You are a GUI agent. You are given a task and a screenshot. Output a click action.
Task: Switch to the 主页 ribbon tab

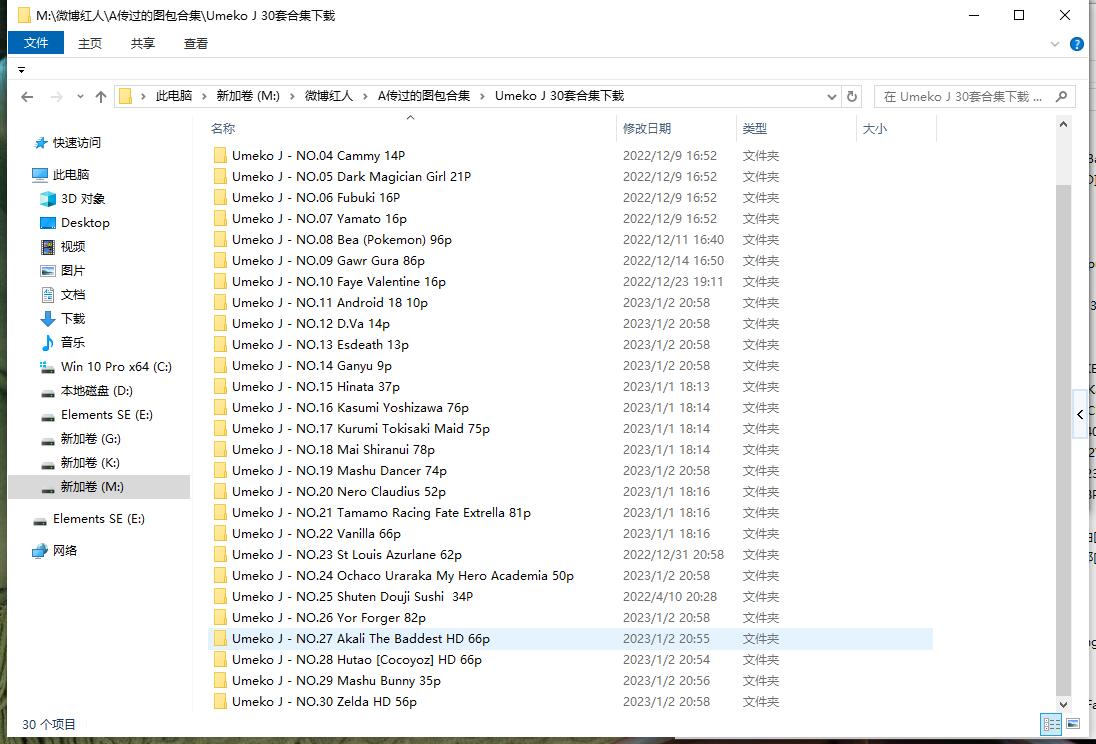click(x=89, y=43)
